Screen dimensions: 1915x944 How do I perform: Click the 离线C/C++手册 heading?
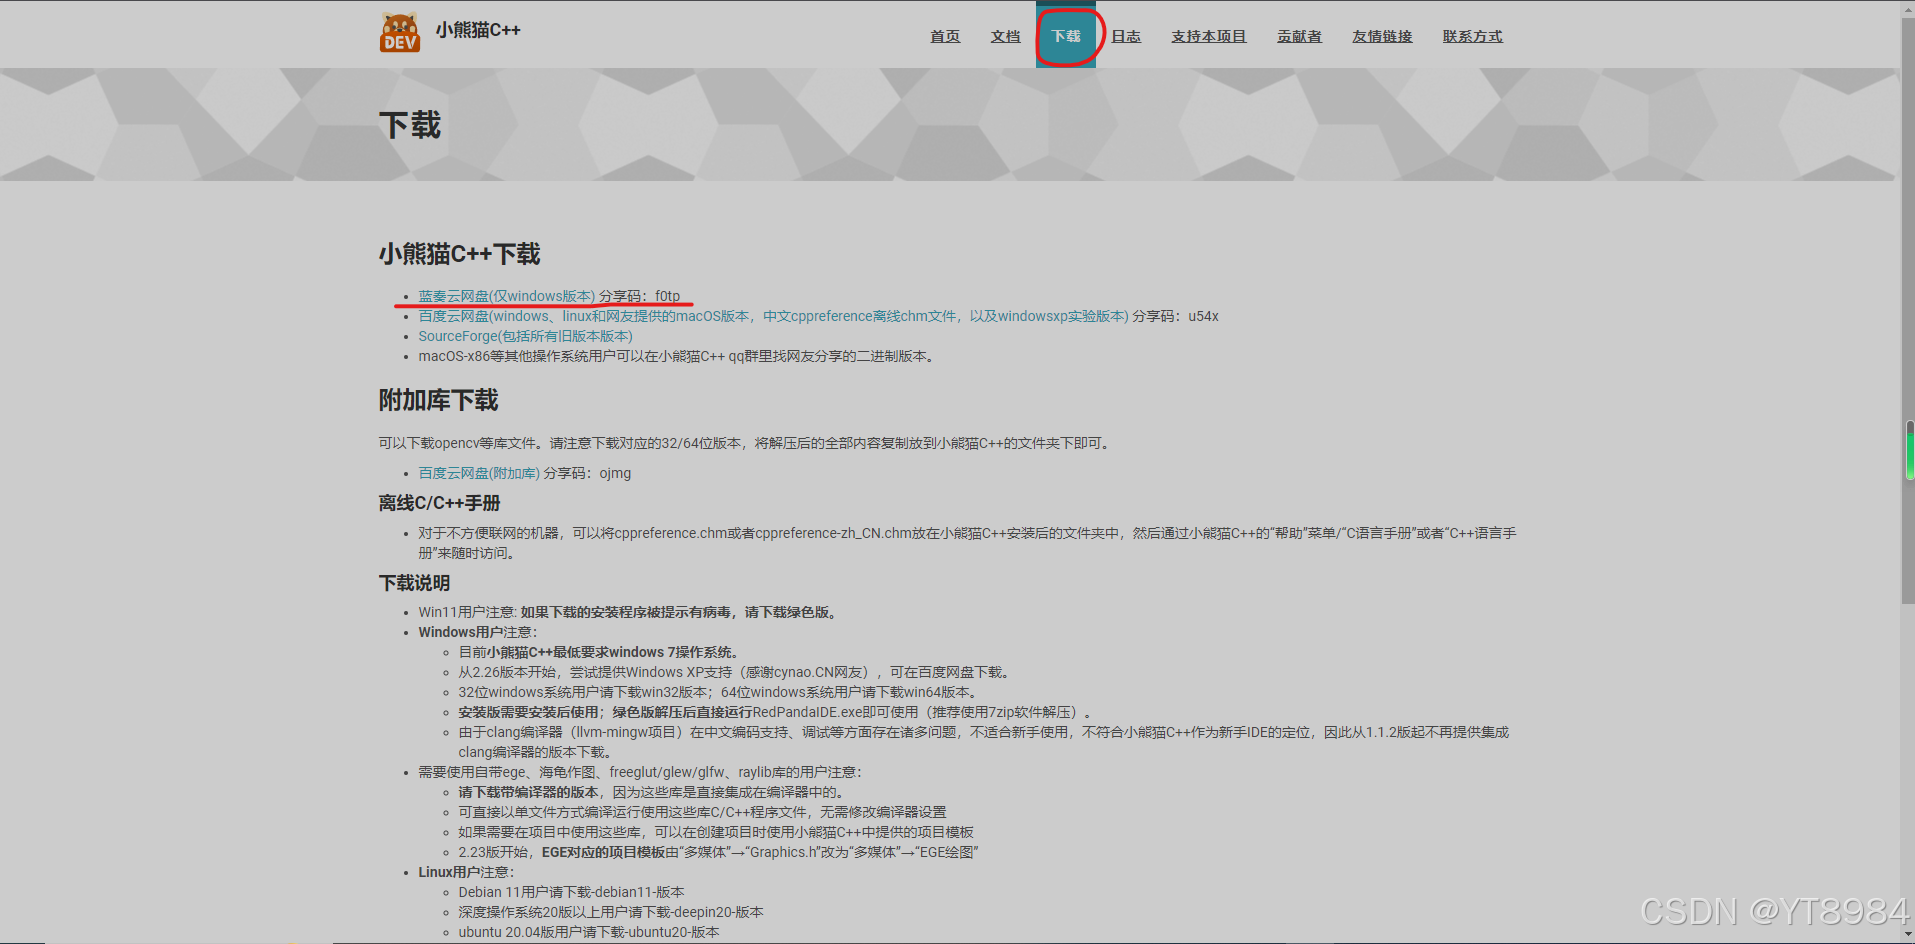(439, 503)
